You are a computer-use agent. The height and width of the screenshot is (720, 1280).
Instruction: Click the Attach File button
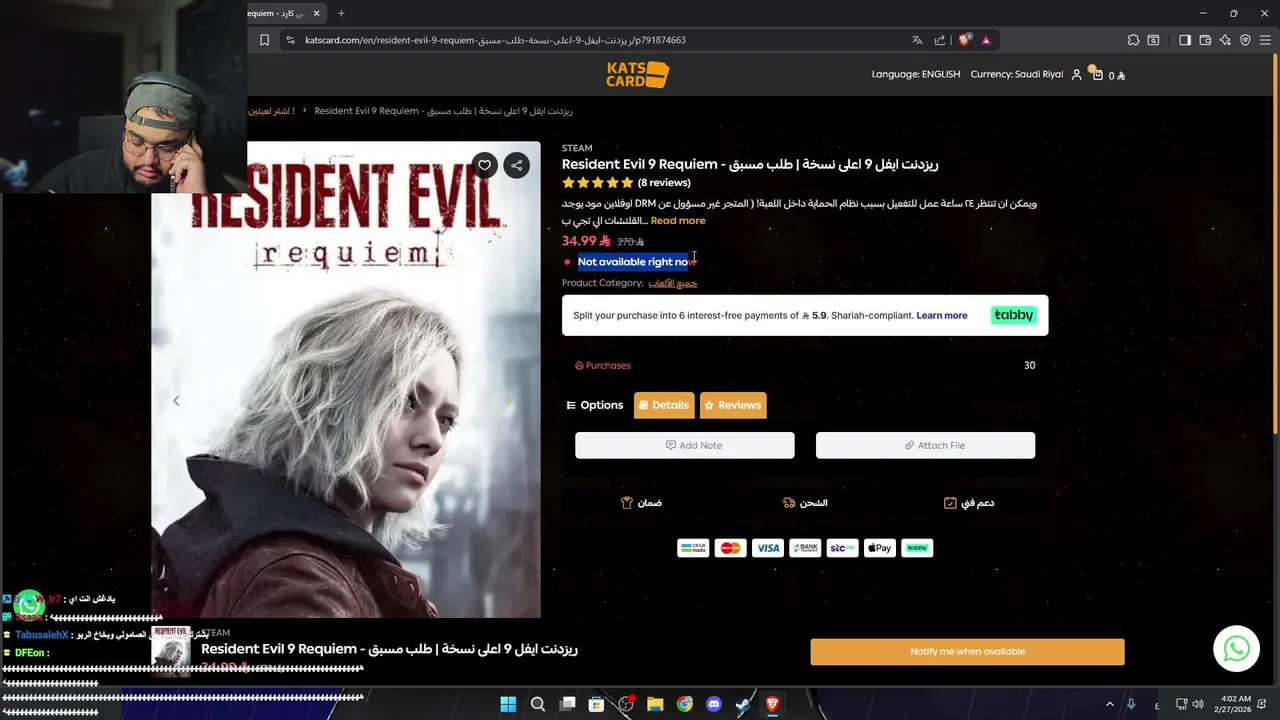[x=925, y=445]
